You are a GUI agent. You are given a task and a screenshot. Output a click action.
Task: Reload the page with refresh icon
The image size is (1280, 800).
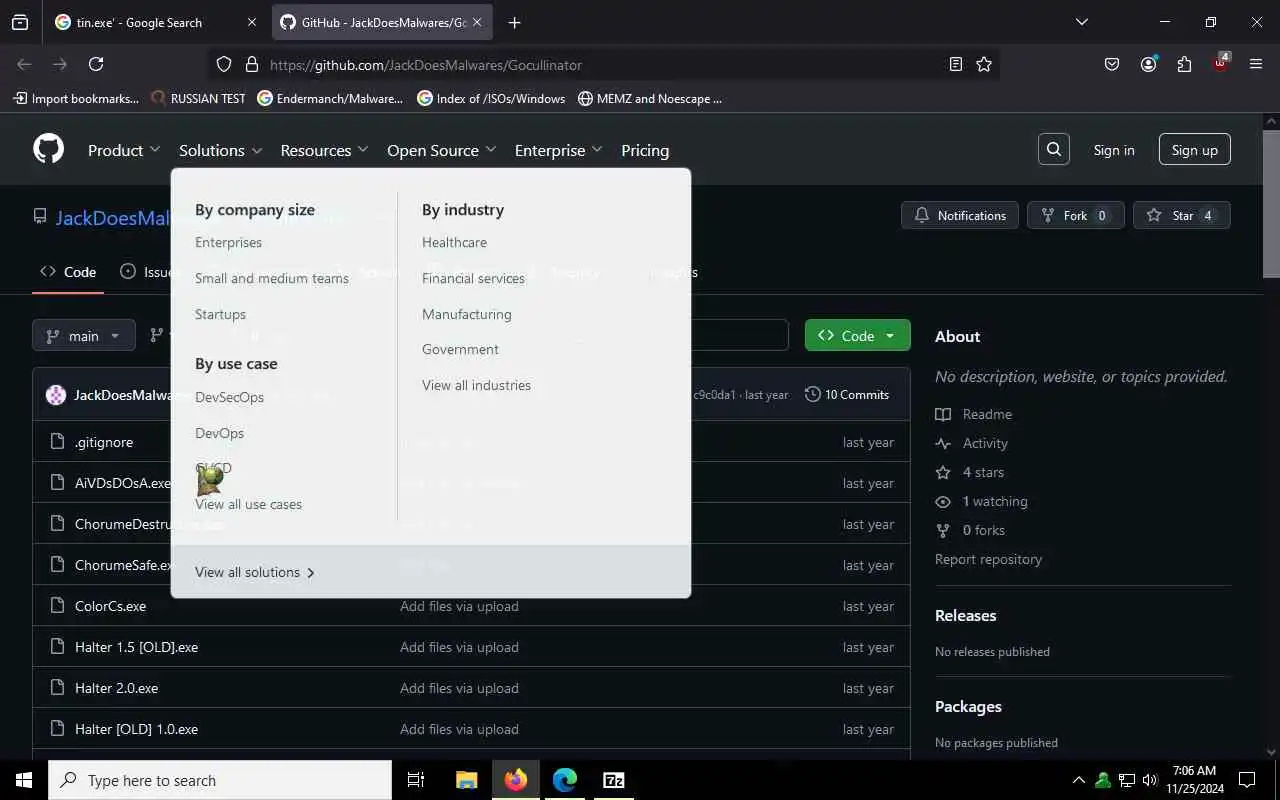pos(96,64)
